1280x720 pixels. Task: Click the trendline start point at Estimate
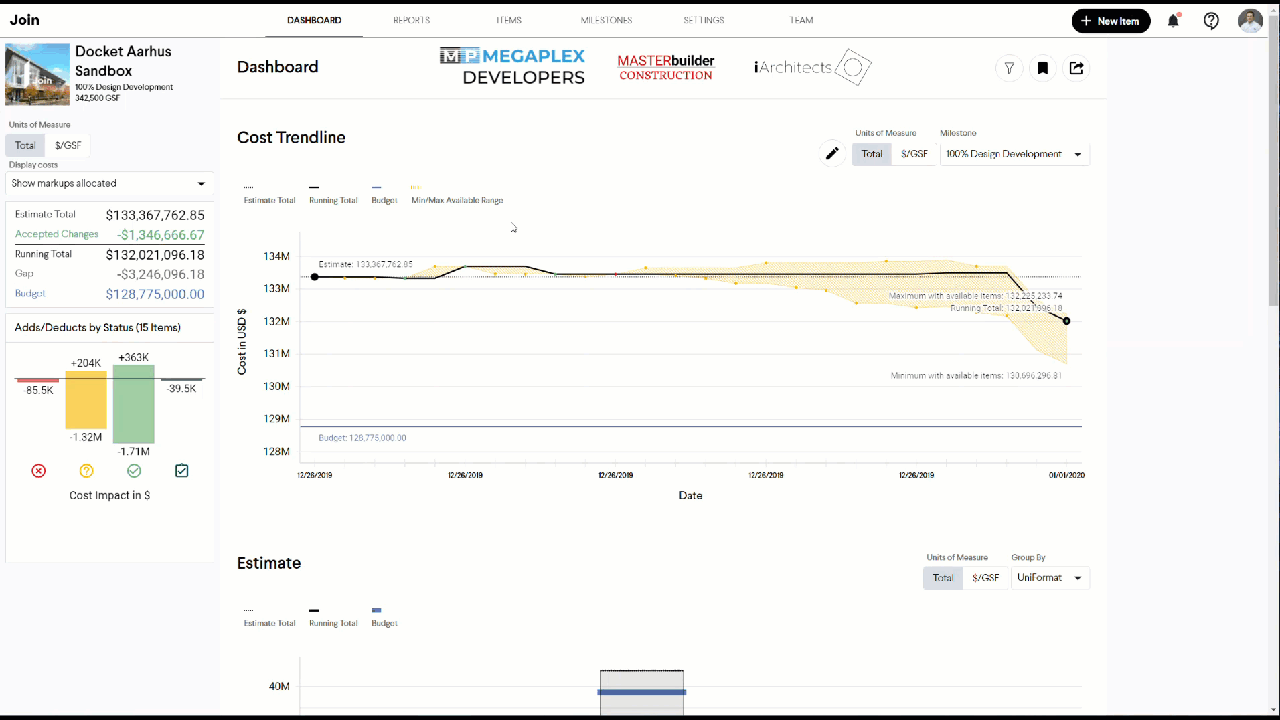click(314, 277)
